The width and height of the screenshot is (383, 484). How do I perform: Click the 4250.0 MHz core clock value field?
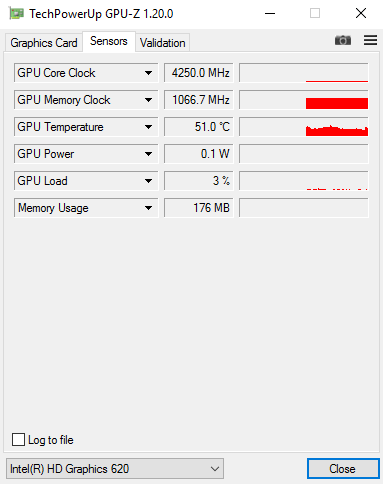(x=199, y=73)
